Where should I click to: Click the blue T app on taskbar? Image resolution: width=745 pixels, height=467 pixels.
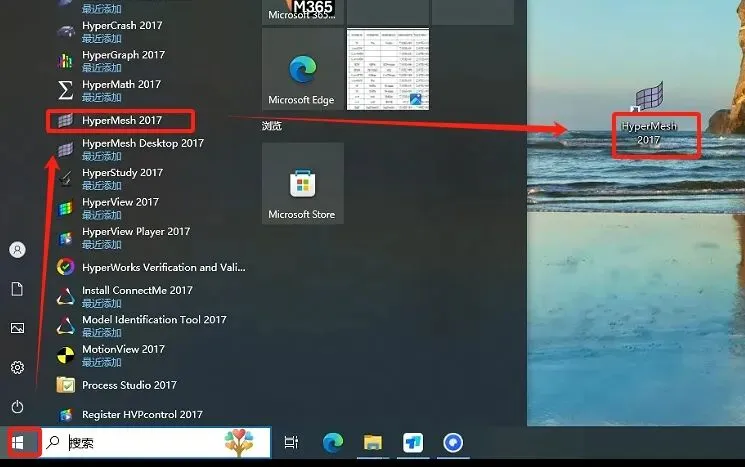pyautogui.click(x=413, y=443)
